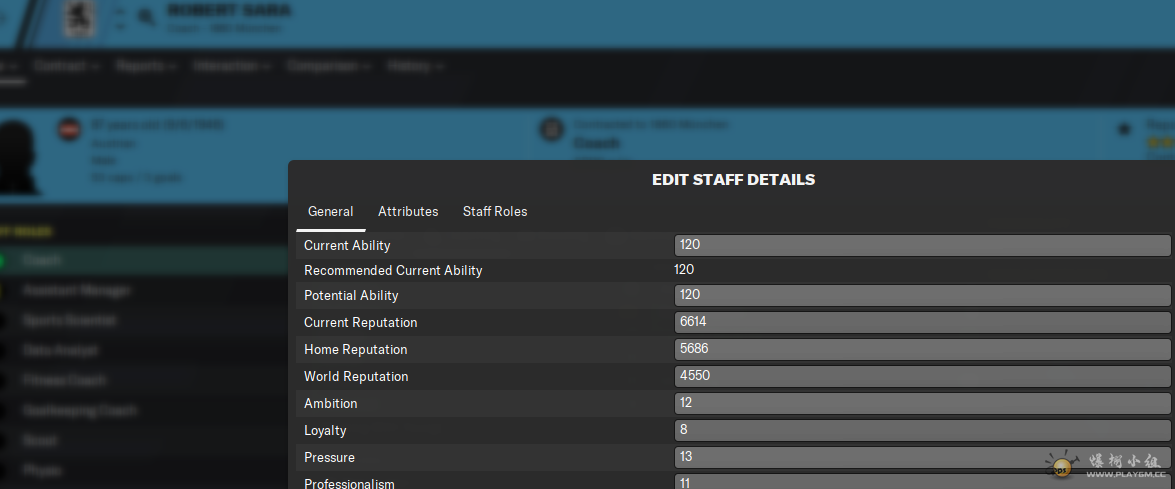Switch to the General tab
This screenshot has width=1175, height=489.
330,212
